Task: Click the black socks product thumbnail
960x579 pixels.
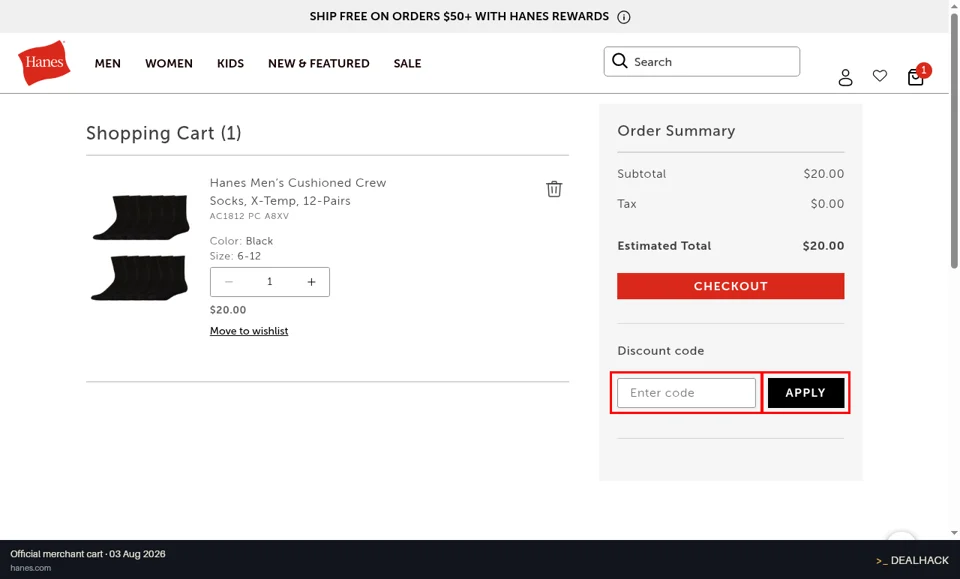Action: click(140, 247)
